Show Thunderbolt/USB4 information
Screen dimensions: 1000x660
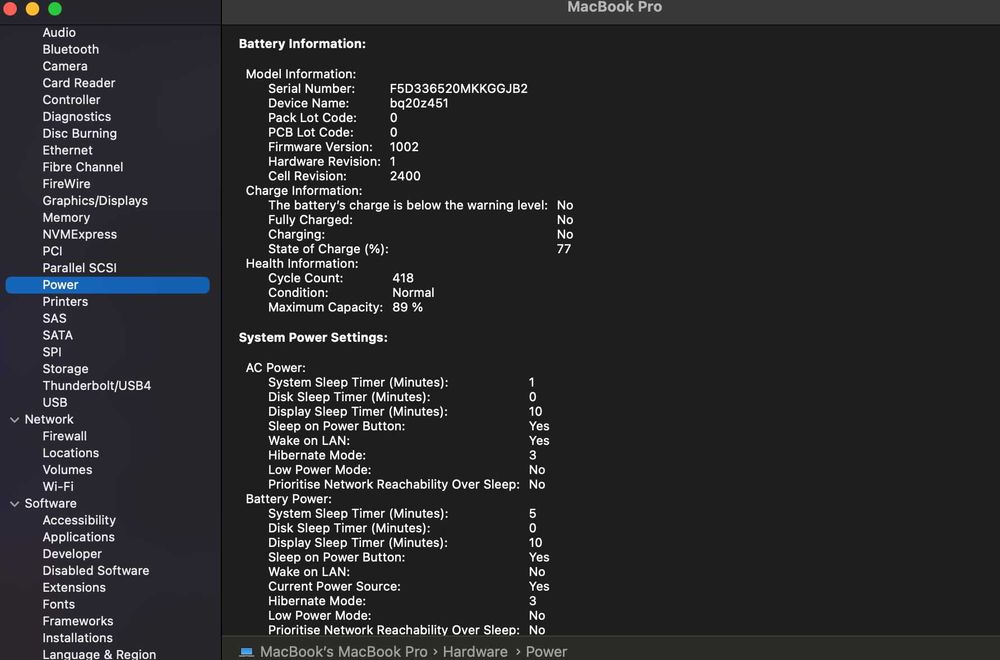tap(97, 386)
